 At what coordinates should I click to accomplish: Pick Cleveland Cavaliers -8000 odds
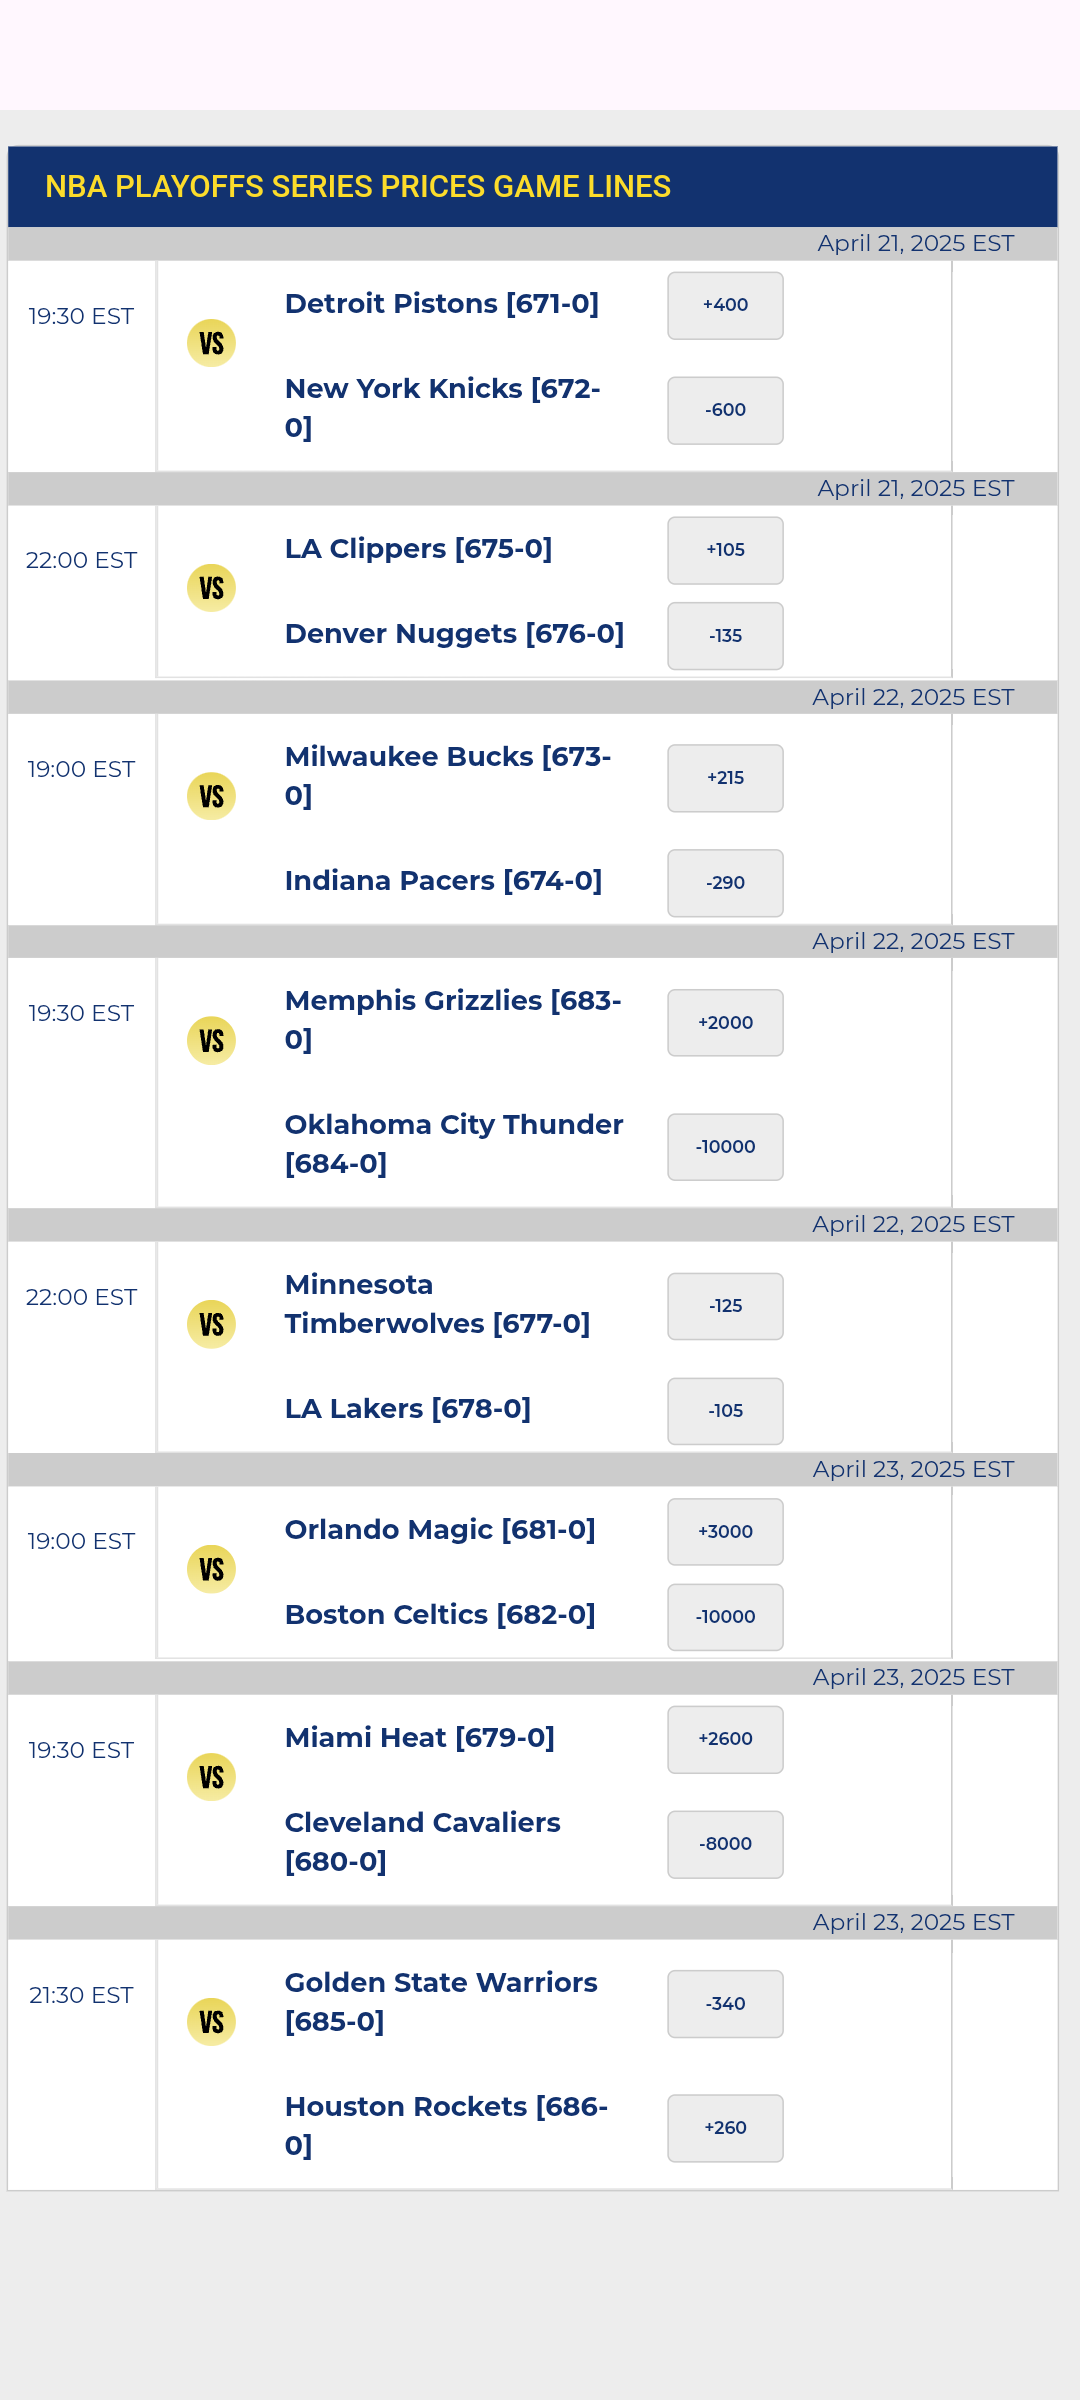[x=725, y=1844]
